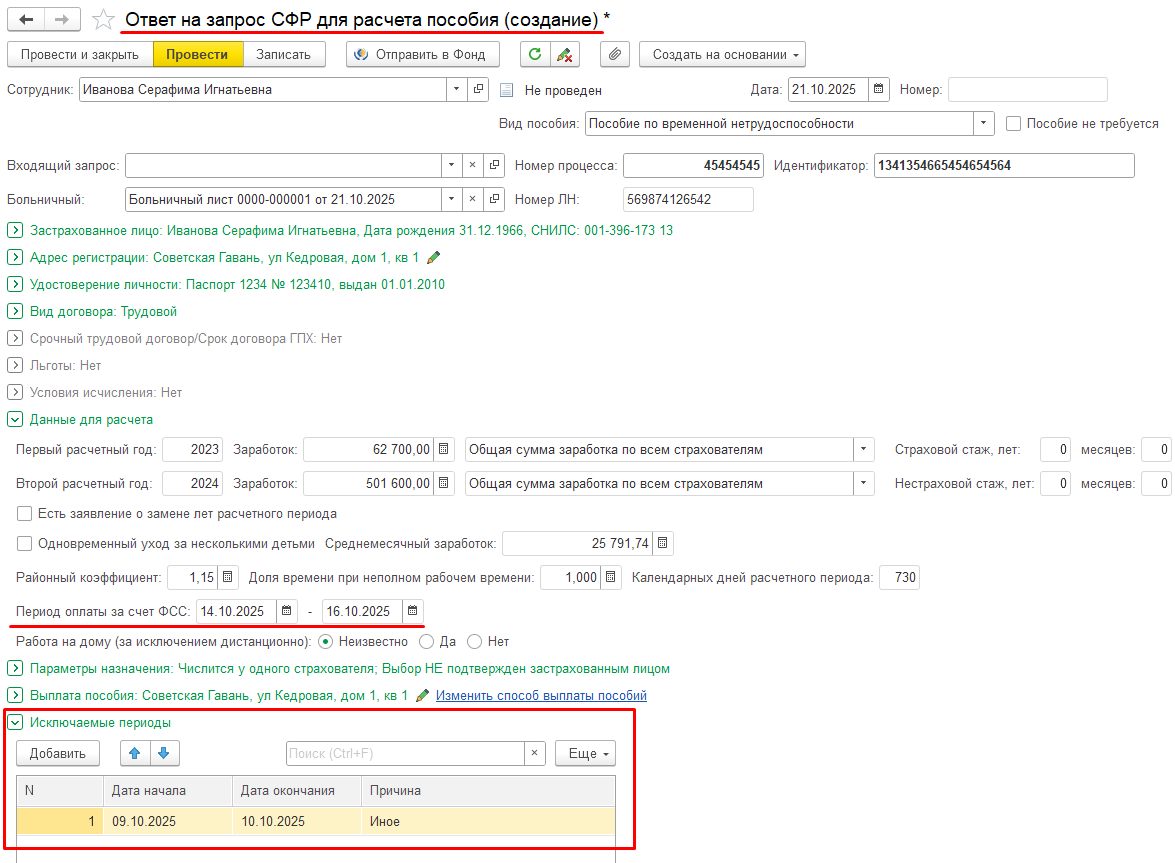Click the green refresh icon in toolbar
Screen dimensions: 1175x863
coord(535,55)
